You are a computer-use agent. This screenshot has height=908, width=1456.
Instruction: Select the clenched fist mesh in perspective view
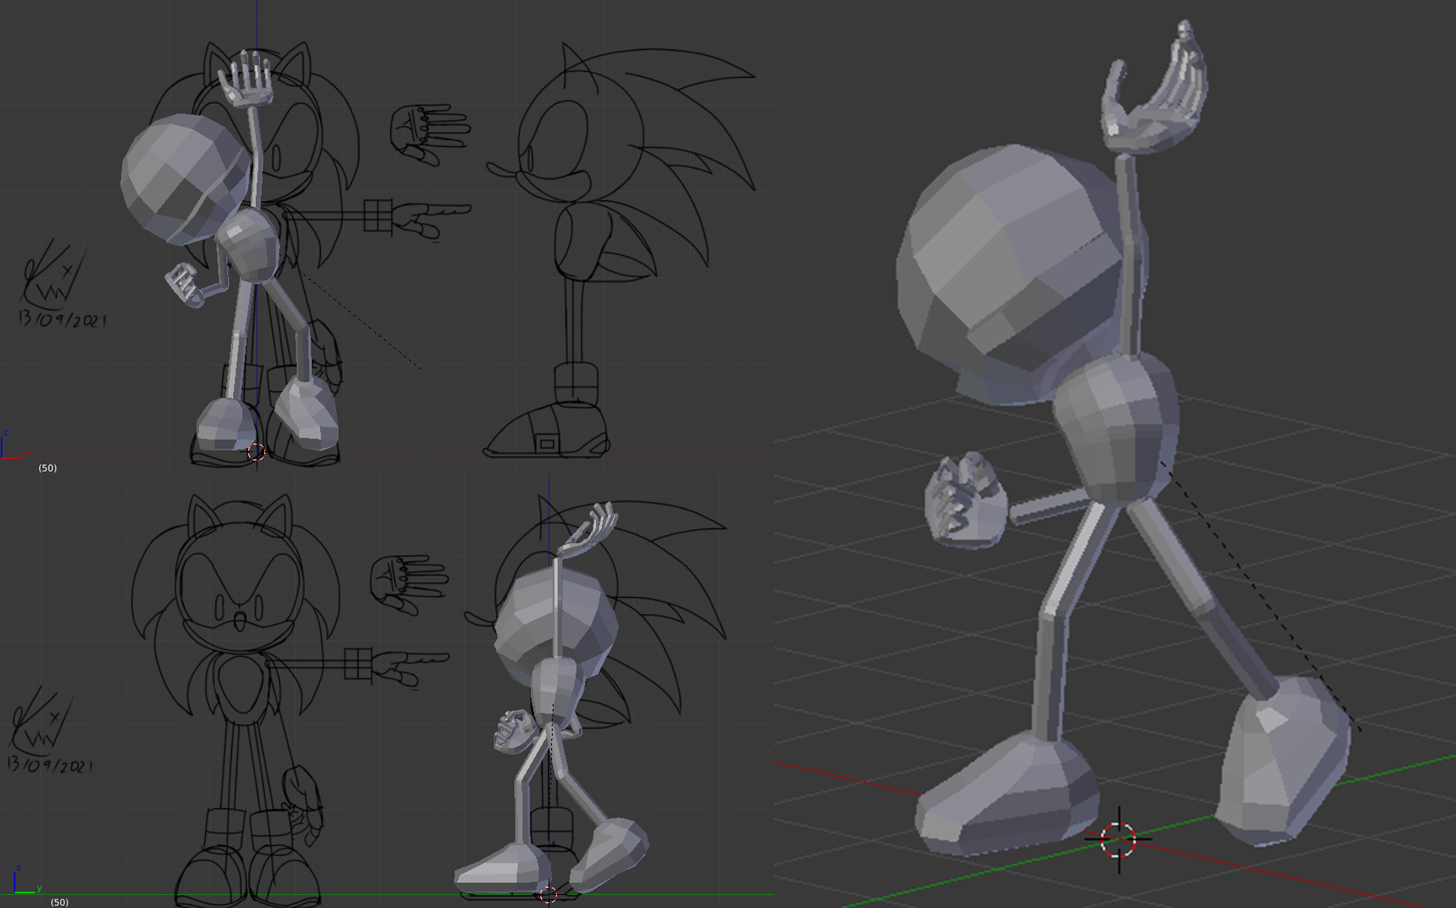click(x=965, y=499)
